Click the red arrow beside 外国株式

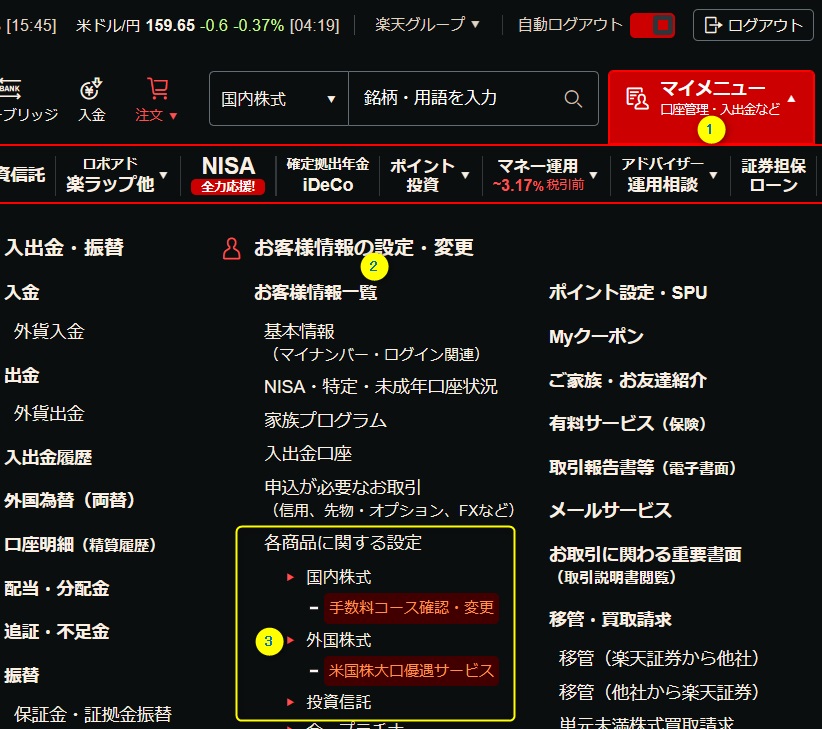tap(291, 640)
